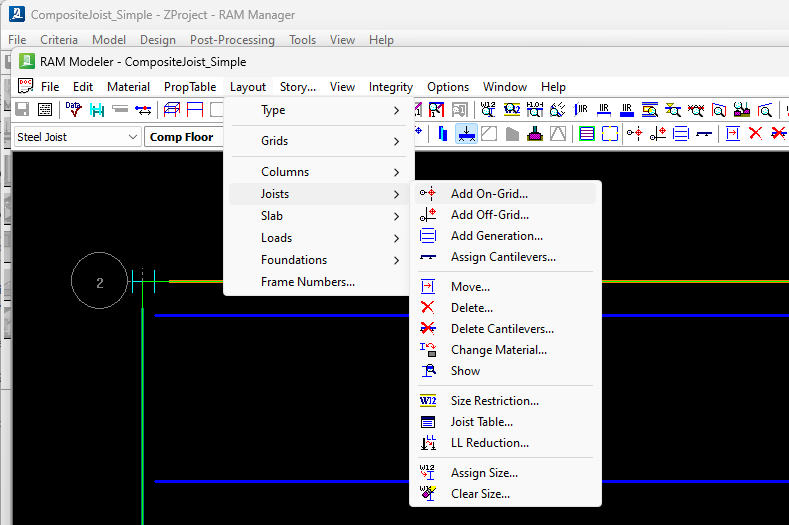This screenshot has width=789, height=525.
Task: Click the W12 show sizes toolbar icon
Action: pos(489,110)
